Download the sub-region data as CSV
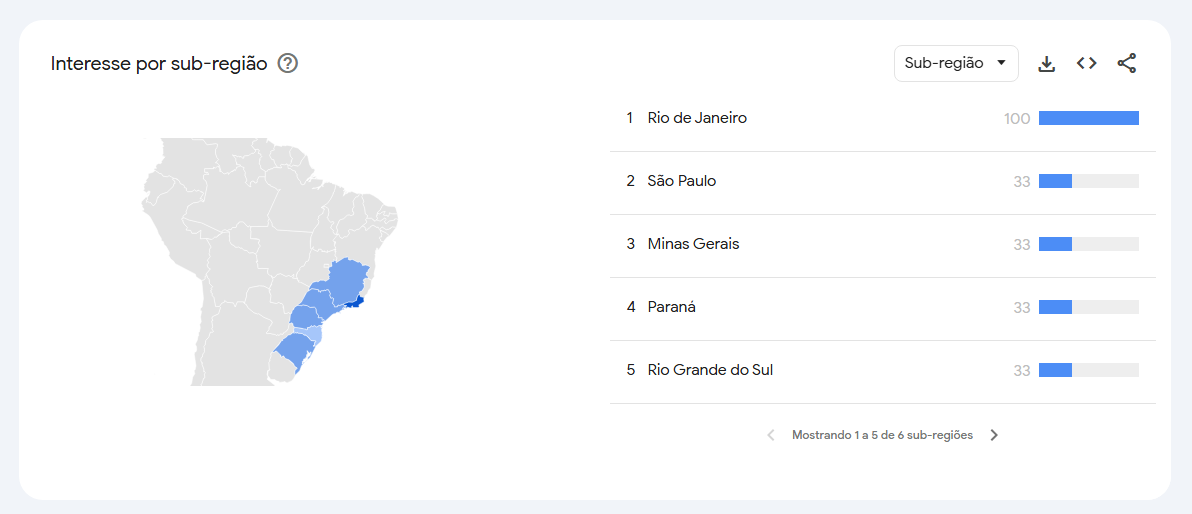Screen dimensions: 1192x514 [1047, 64]
